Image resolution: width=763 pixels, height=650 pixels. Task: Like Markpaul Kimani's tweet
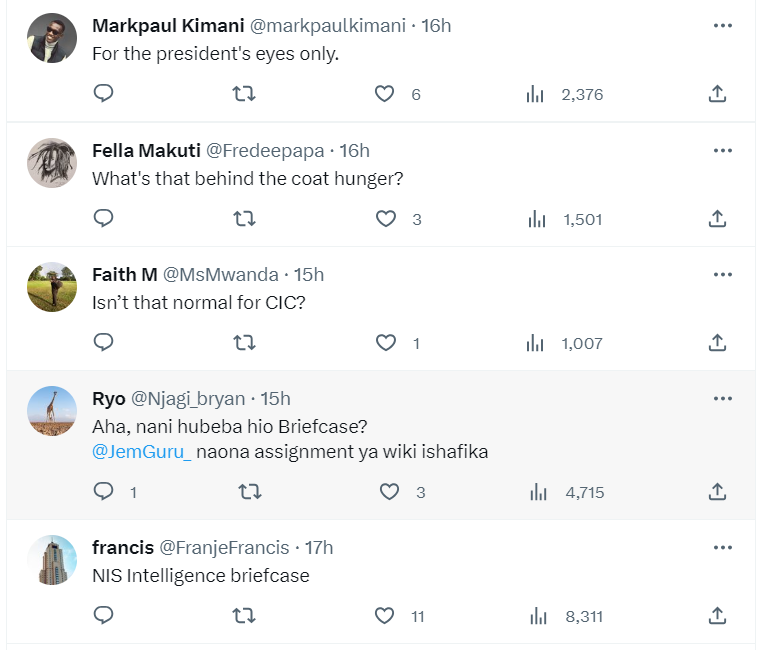(x=385, y=94)
